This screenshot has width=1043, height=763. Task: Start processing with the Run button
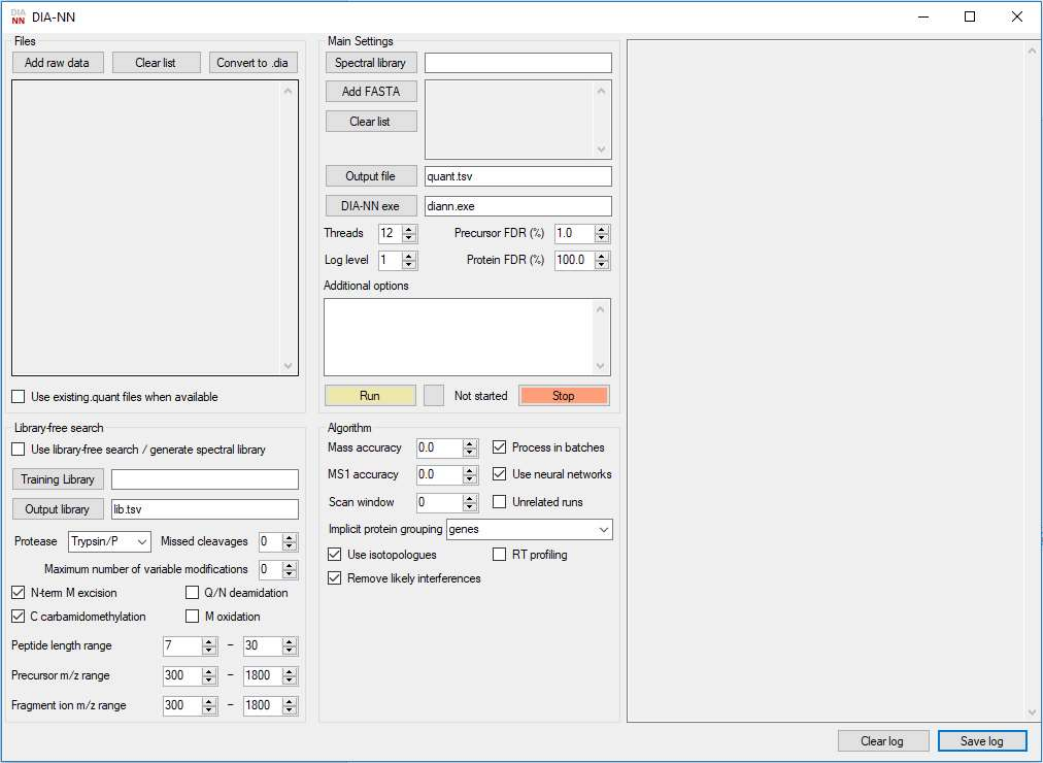(x=370, y=396)
